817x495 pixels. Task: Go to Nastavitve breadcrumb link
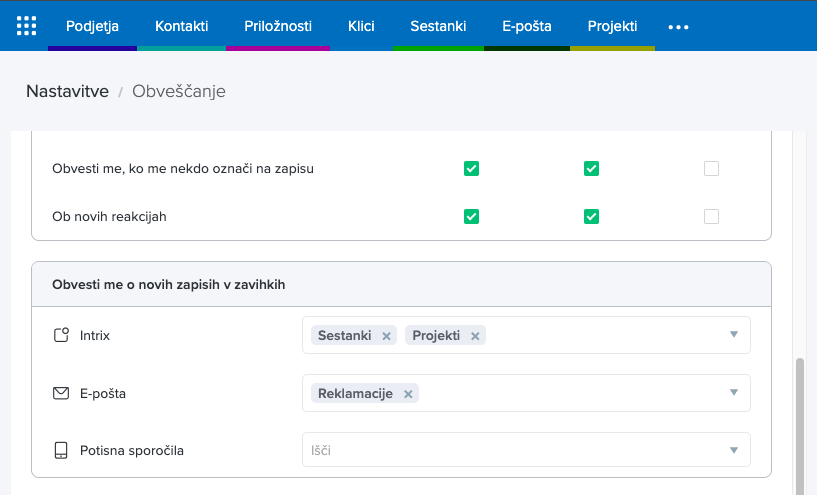(x=67, y=91)
